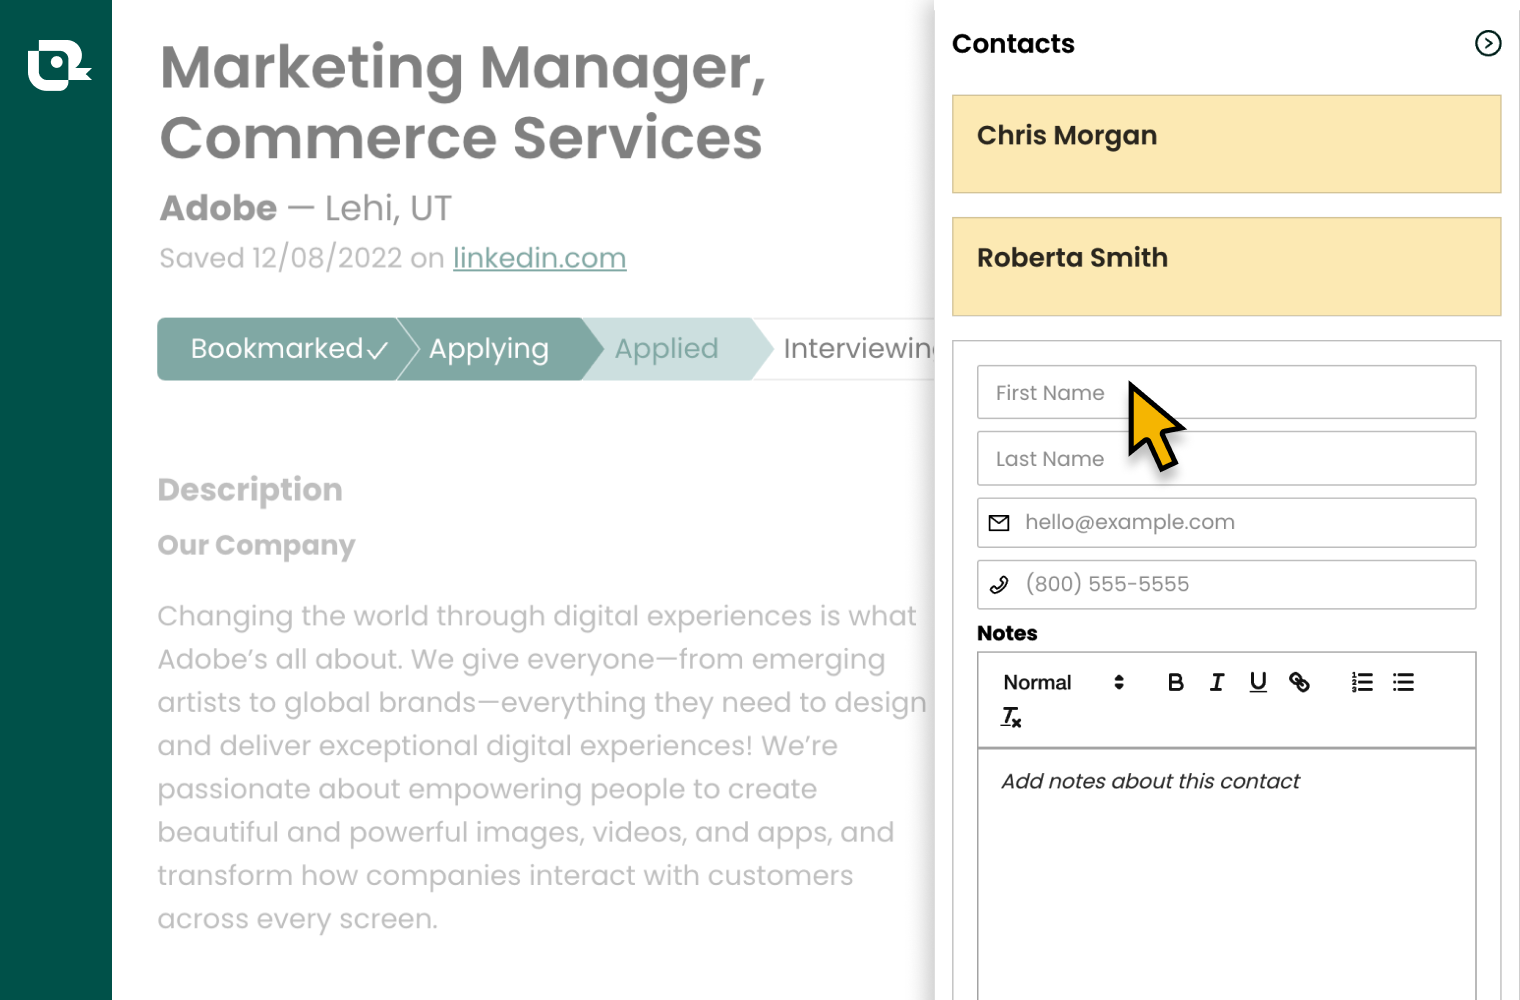1520x1000 pixels.
Task: Apply underline formatting in the notes editor
Action: click(1257, 682)
